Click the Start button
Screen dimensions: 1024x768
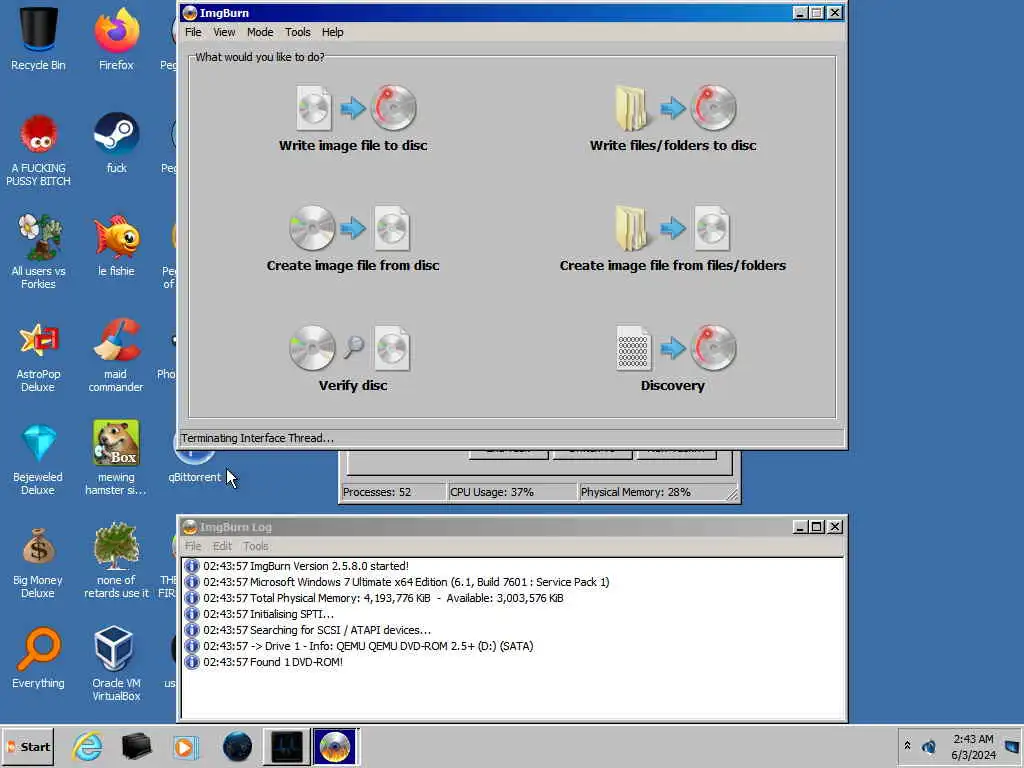point(28,746)
